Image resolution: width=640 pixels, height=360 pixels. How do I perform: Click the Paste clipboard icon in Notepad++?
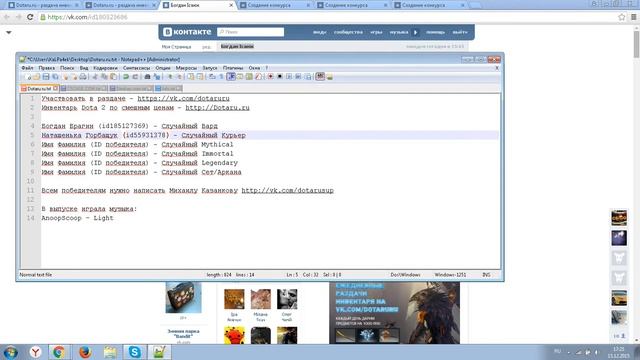pos(113,77)
